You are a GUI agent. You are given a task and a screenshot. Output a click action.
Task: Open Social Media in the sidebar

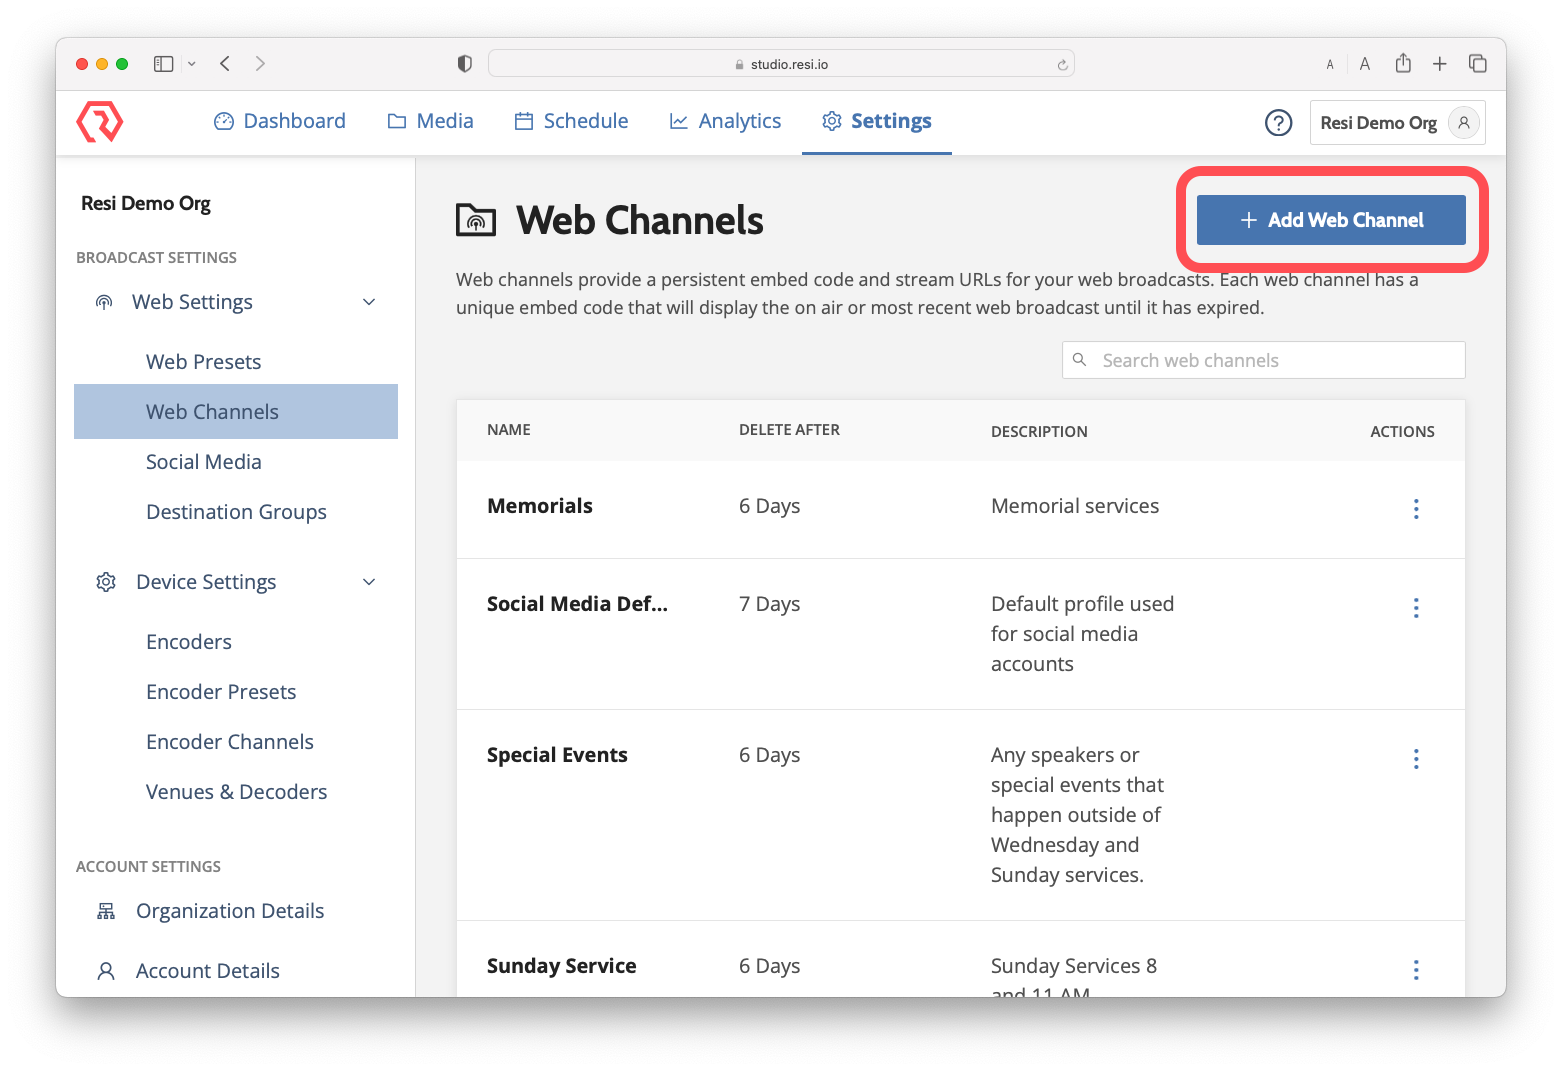point(204,462)
